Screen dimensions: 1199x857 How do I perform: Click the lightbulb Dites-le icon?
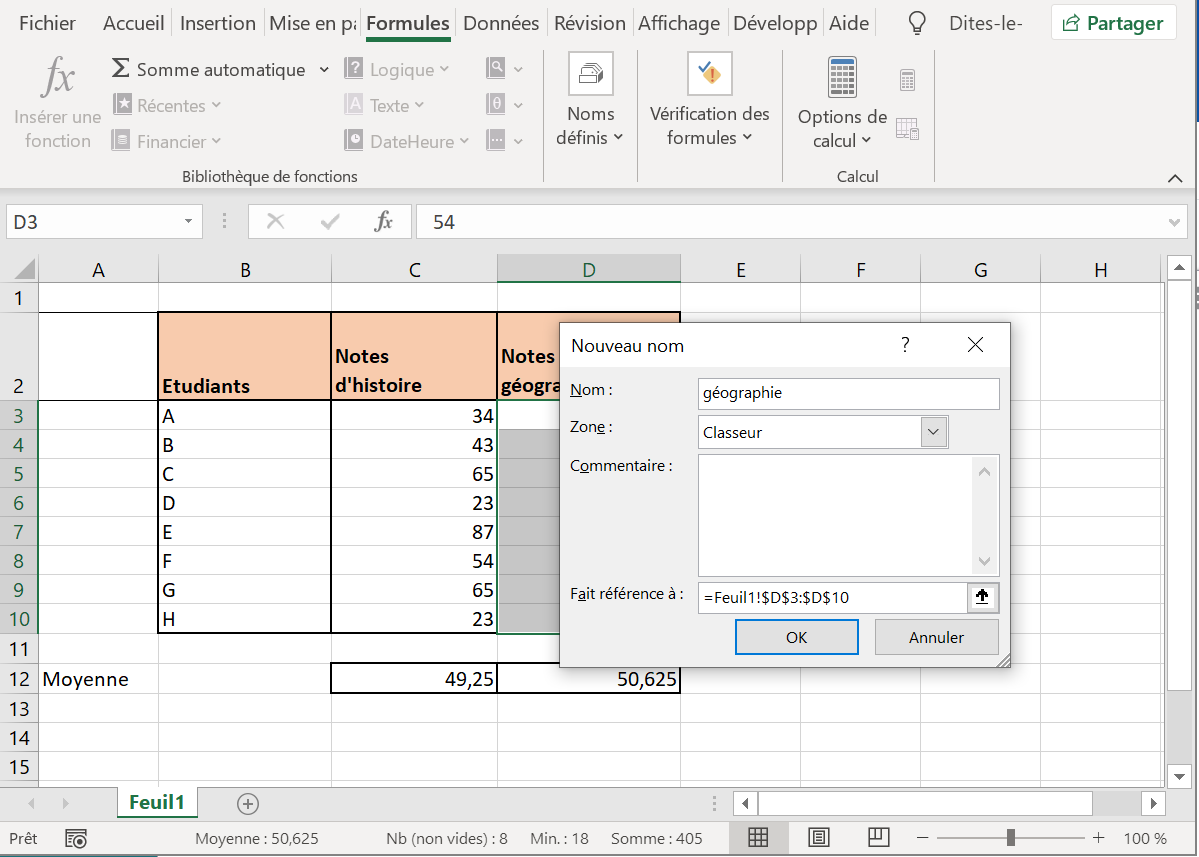[917, 24]
